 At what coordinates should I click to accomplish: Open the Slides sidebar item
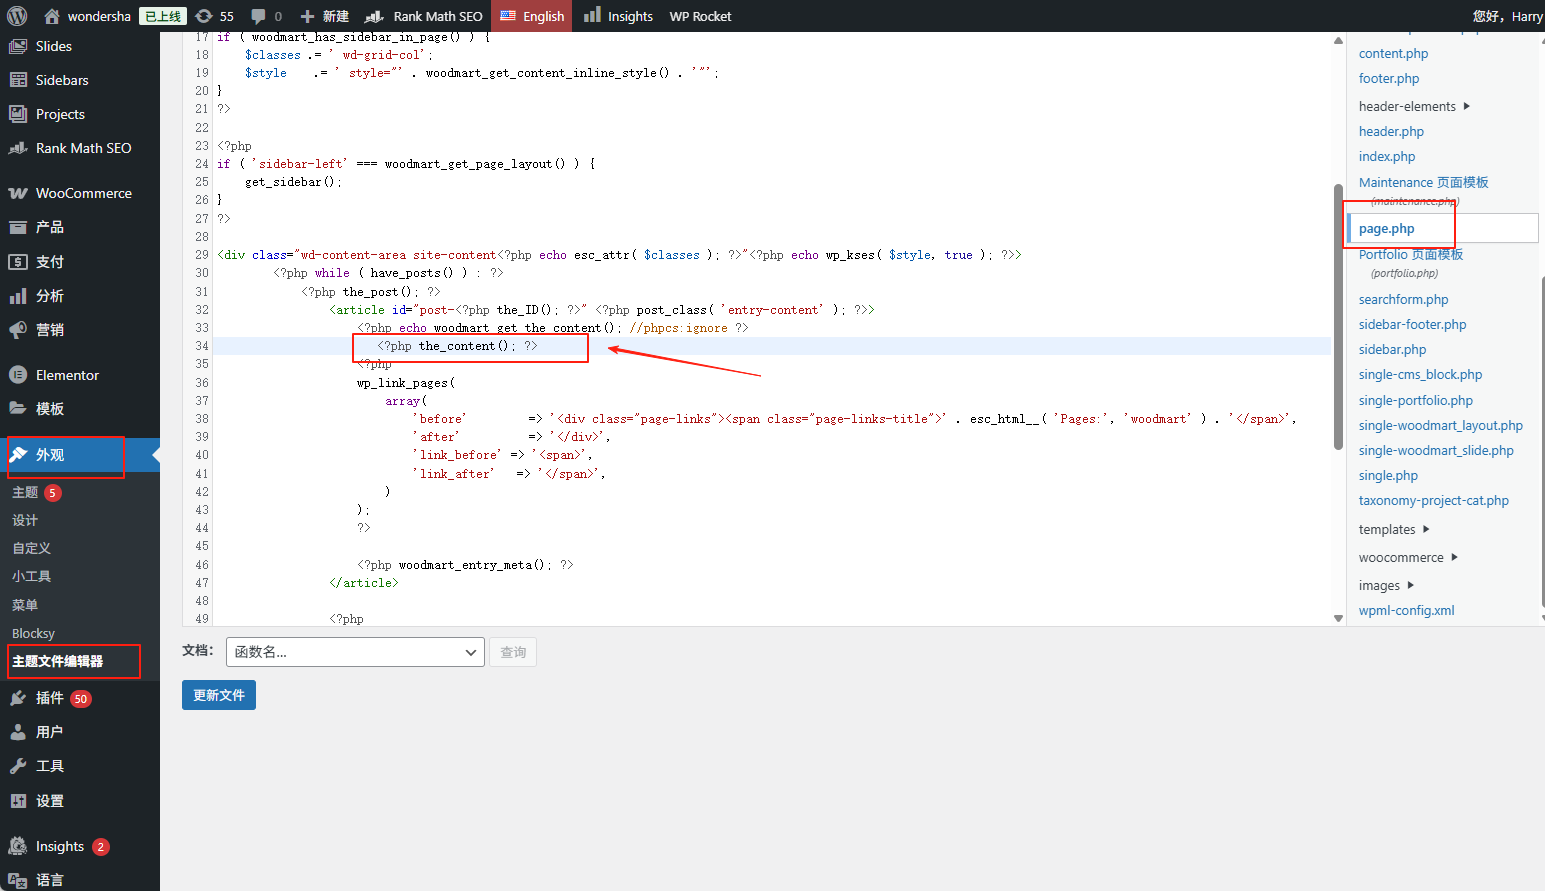pos(53,46)
